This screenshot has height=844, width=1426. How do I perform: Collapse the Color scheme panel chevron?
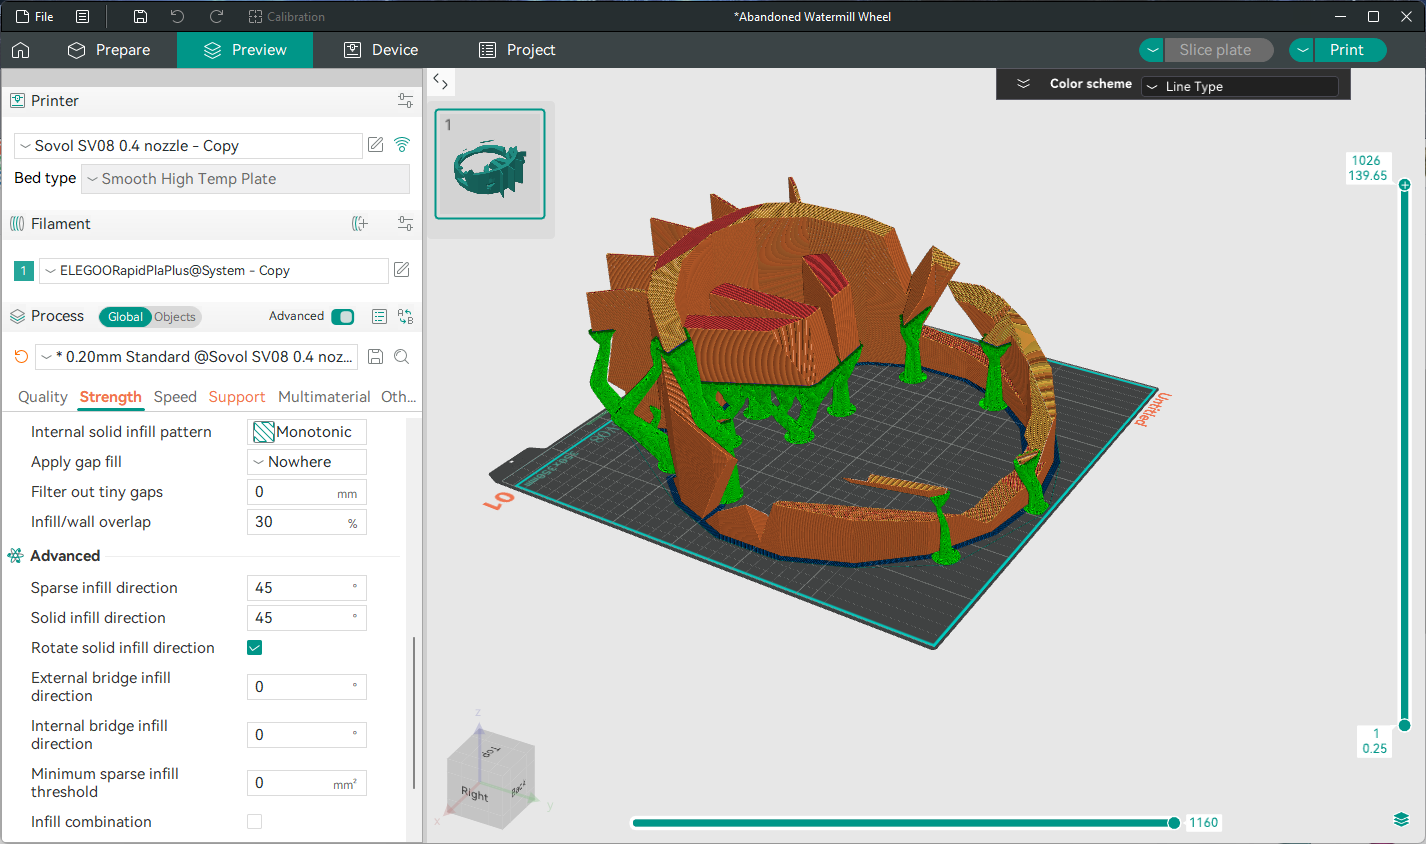(x=1023, y=84)
